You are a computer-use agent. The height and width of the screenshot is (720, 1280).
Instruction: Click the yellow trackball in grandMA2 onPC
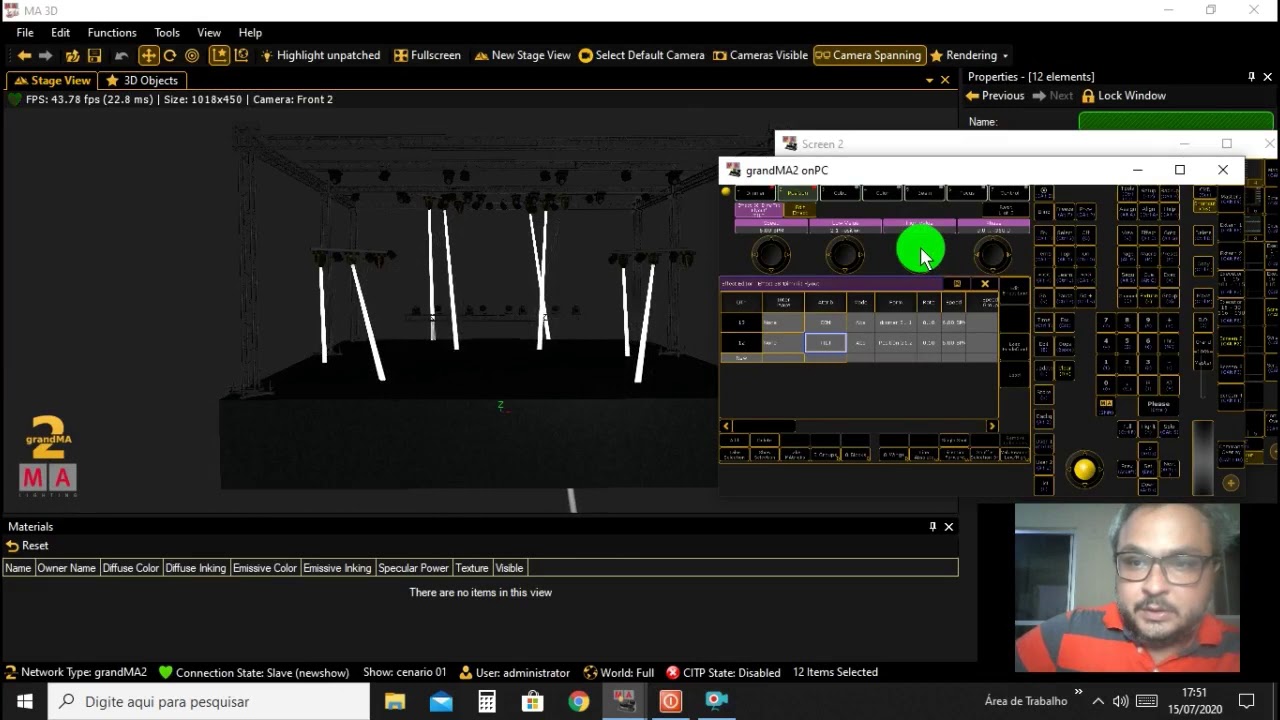(1084, 469)
